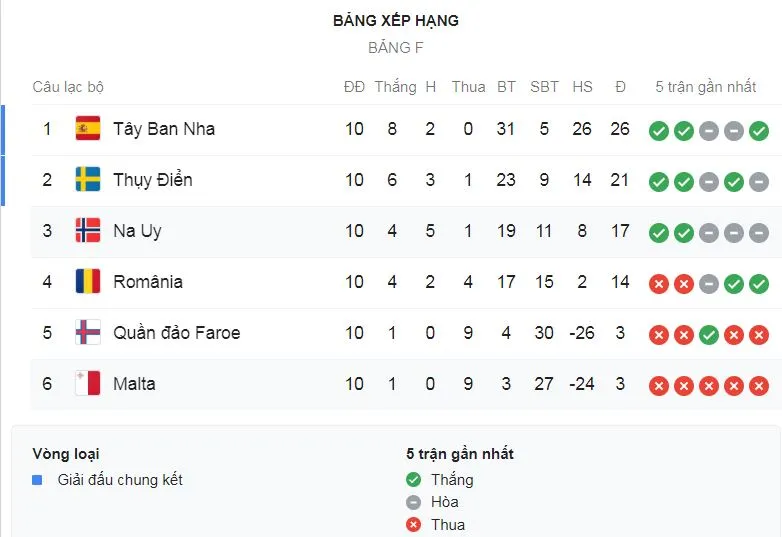Viewport: 782px width, 537px height.
Task: Click the green Thắng legend icon
Action: [414, 480]
